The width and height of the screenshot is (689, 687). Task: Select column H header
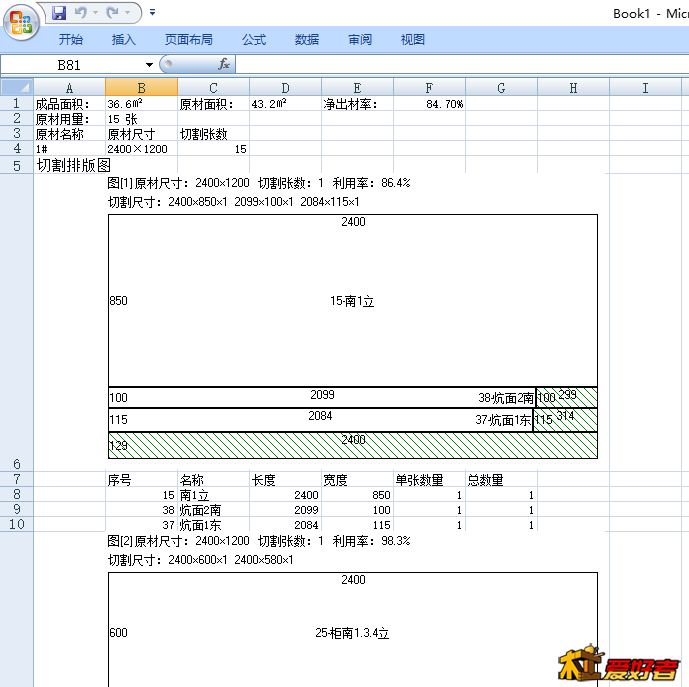[573, 87]
